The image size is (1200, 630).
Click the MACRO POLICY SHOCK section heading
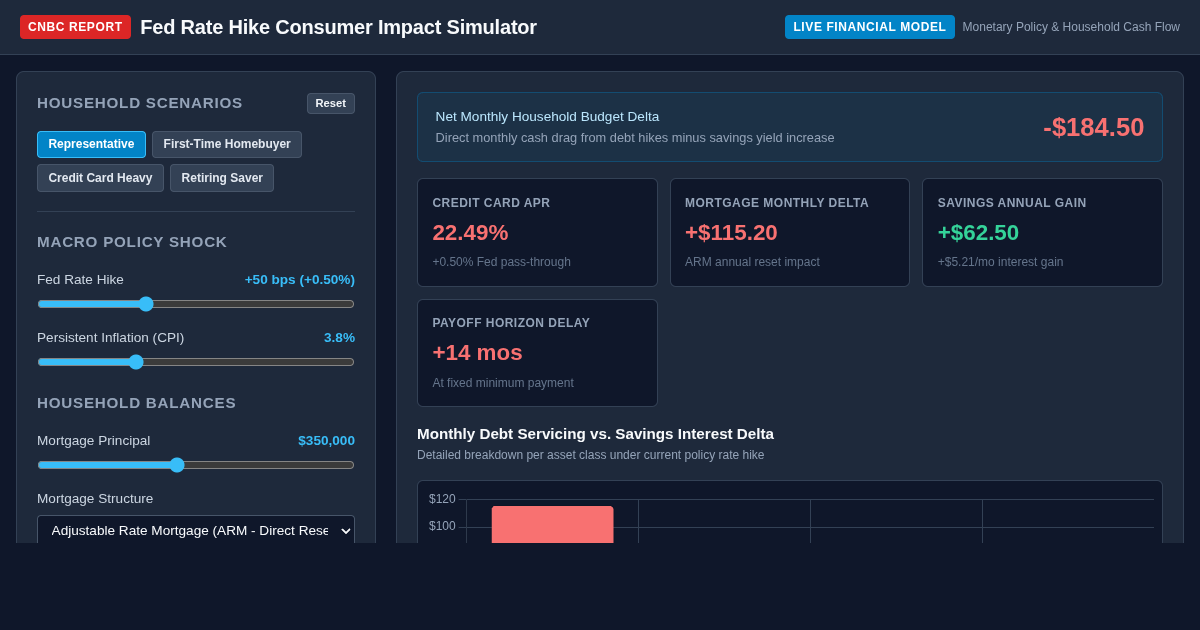132,241
